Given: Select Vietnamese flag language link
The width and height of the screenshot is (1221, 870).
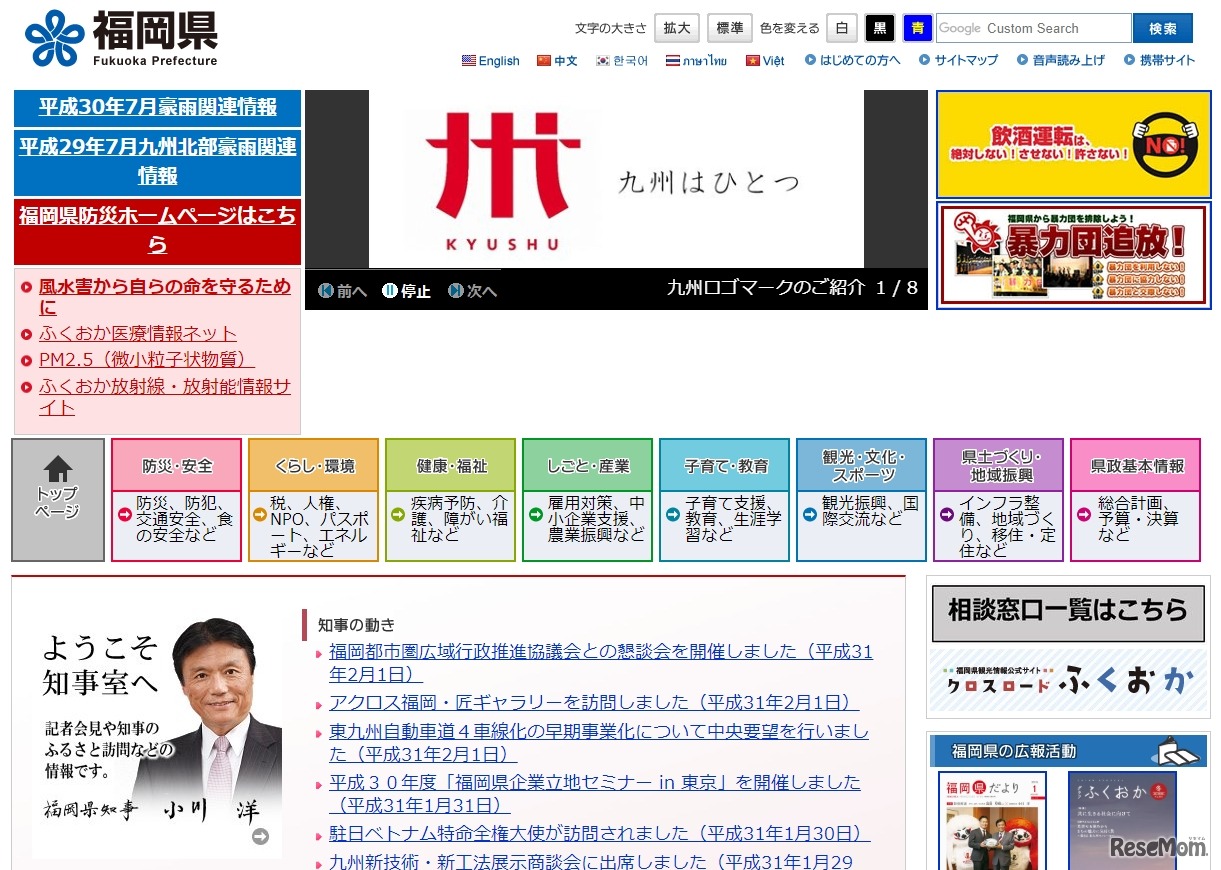Looking at the screenshot, I should coord(765,61).
